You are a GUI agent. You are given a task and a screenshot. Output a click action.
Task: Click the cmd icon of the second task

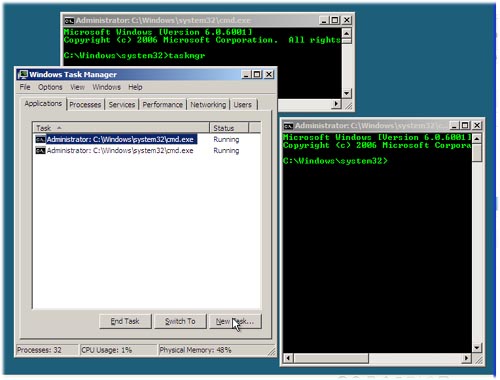coord(40,151)
